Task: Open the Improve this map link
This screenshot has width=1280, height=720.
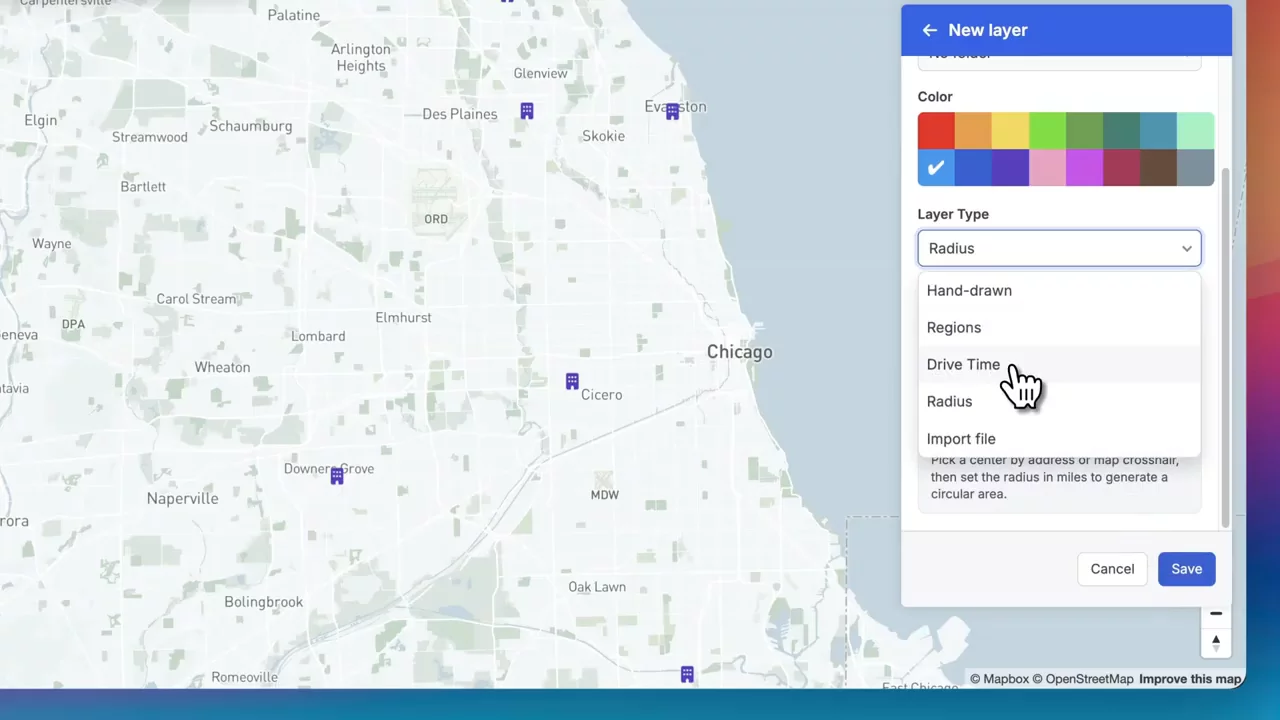Action: (x=1190, y=679)
